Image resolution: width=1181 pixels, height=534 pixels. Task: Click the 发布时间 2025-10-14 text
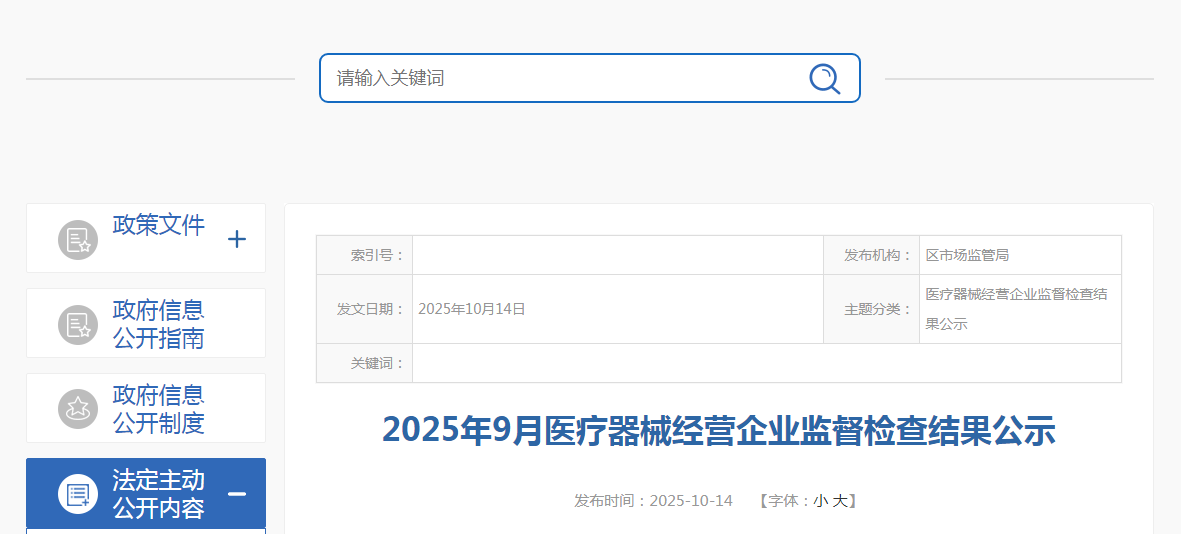(653, 501)
